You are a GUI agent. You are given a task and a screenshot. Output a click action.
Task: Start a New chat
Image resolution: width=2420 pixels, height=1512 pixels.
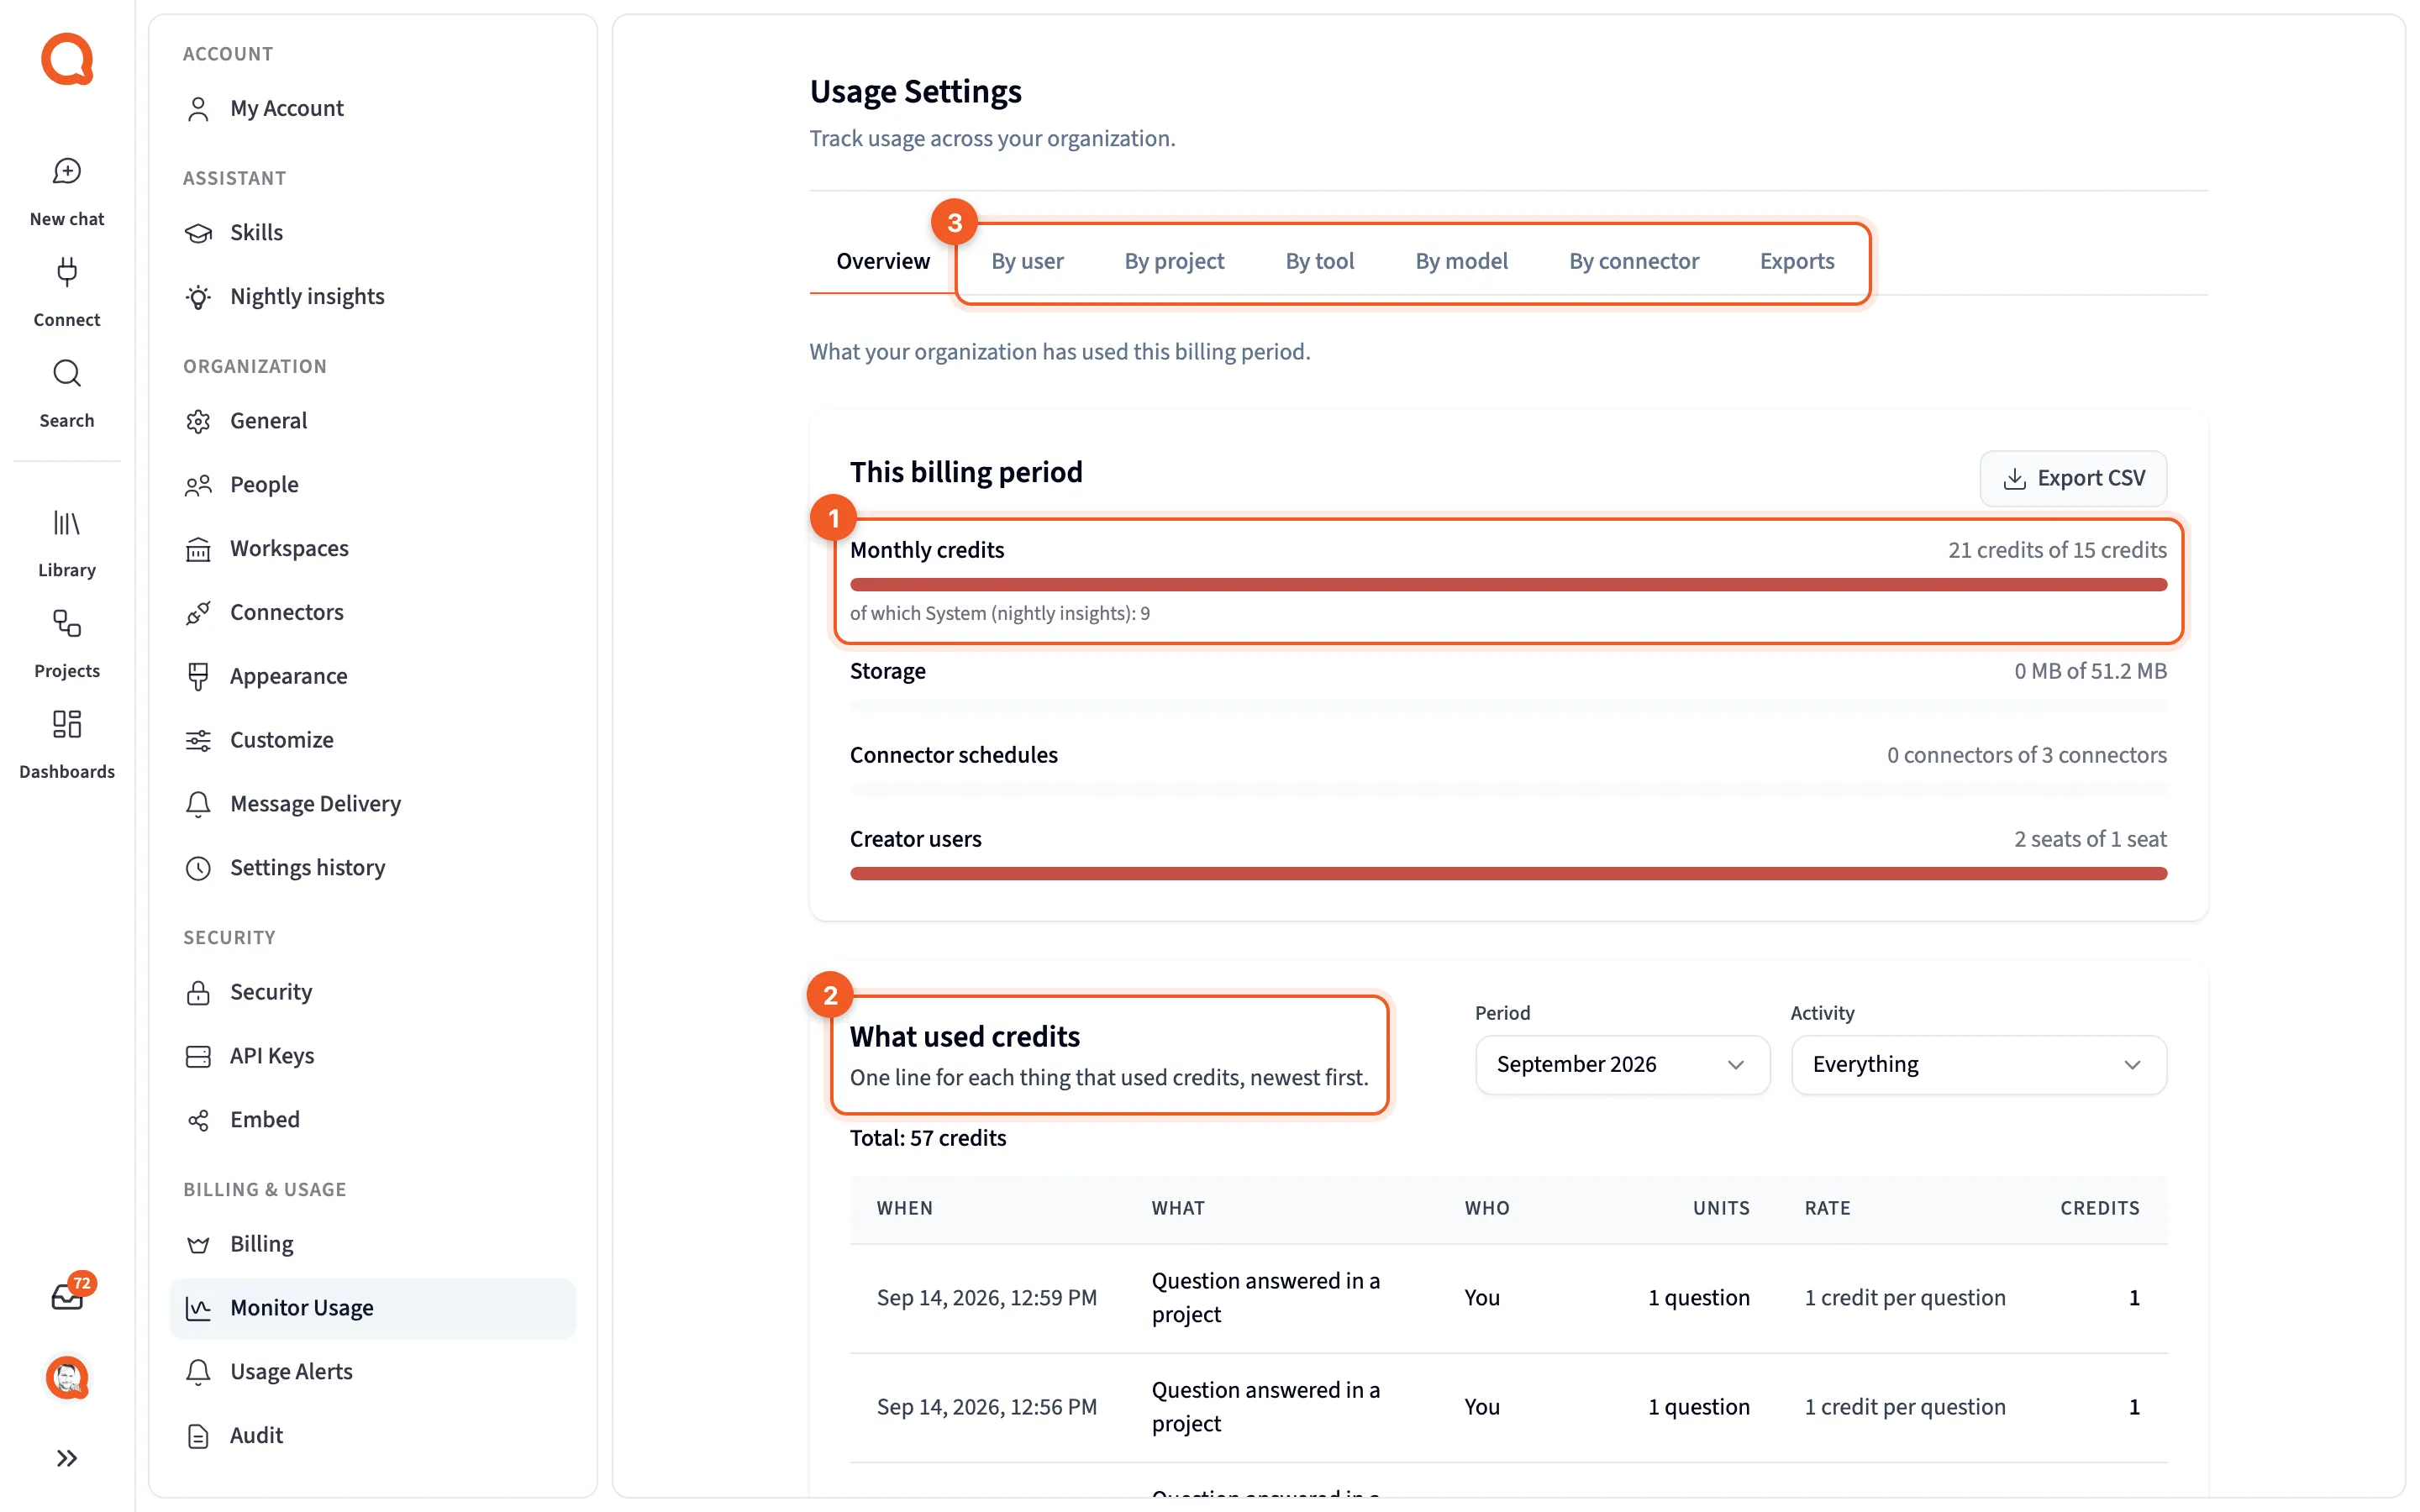[67, 192]
